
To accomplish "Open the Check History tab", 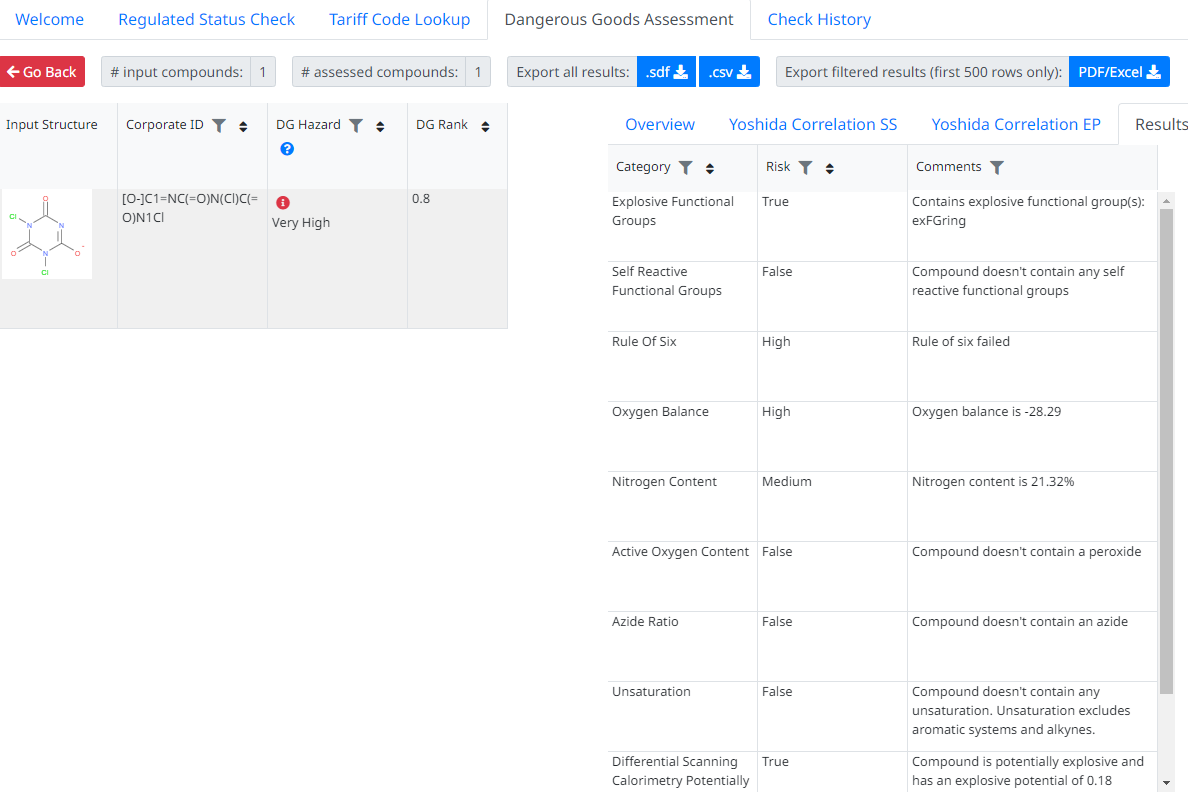I will point(819,20).
